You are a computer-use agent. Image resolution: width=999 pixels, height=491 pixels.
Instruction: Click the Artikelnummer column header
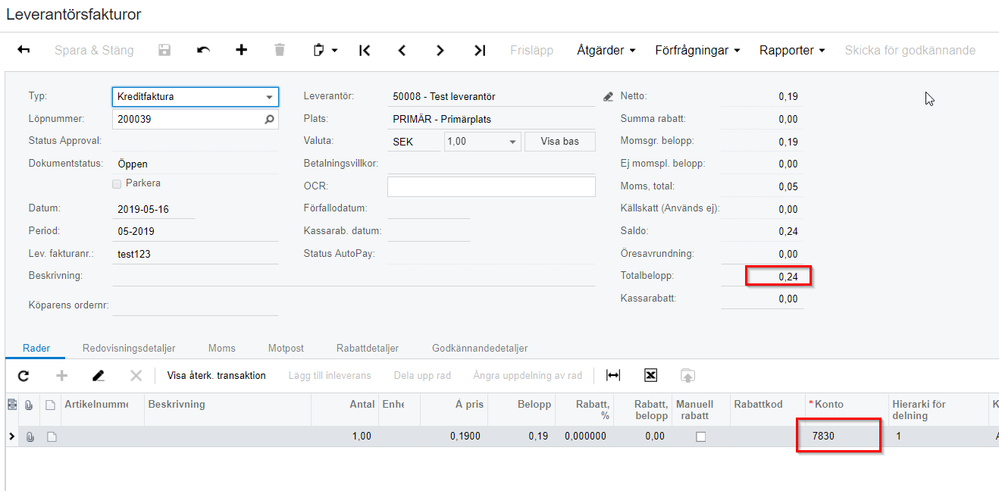[103, 409]
